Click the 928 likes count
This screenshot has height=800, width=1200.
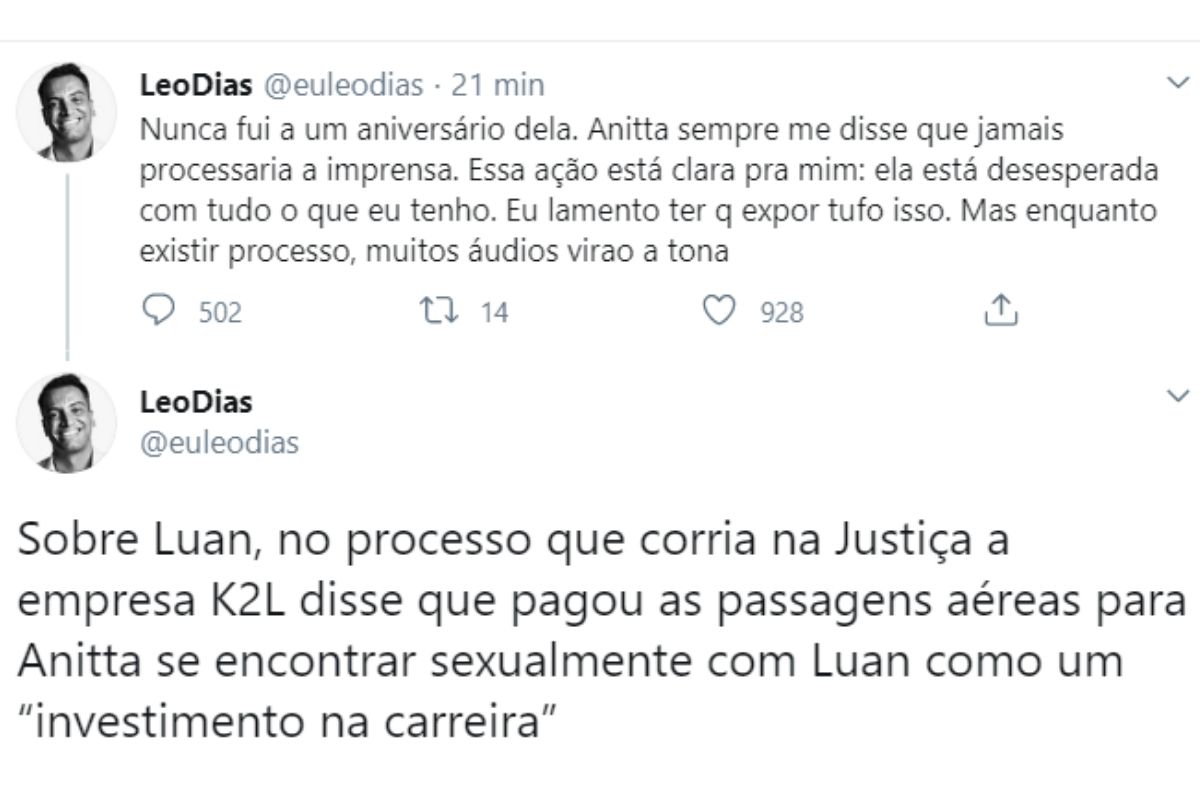point(782,314)
